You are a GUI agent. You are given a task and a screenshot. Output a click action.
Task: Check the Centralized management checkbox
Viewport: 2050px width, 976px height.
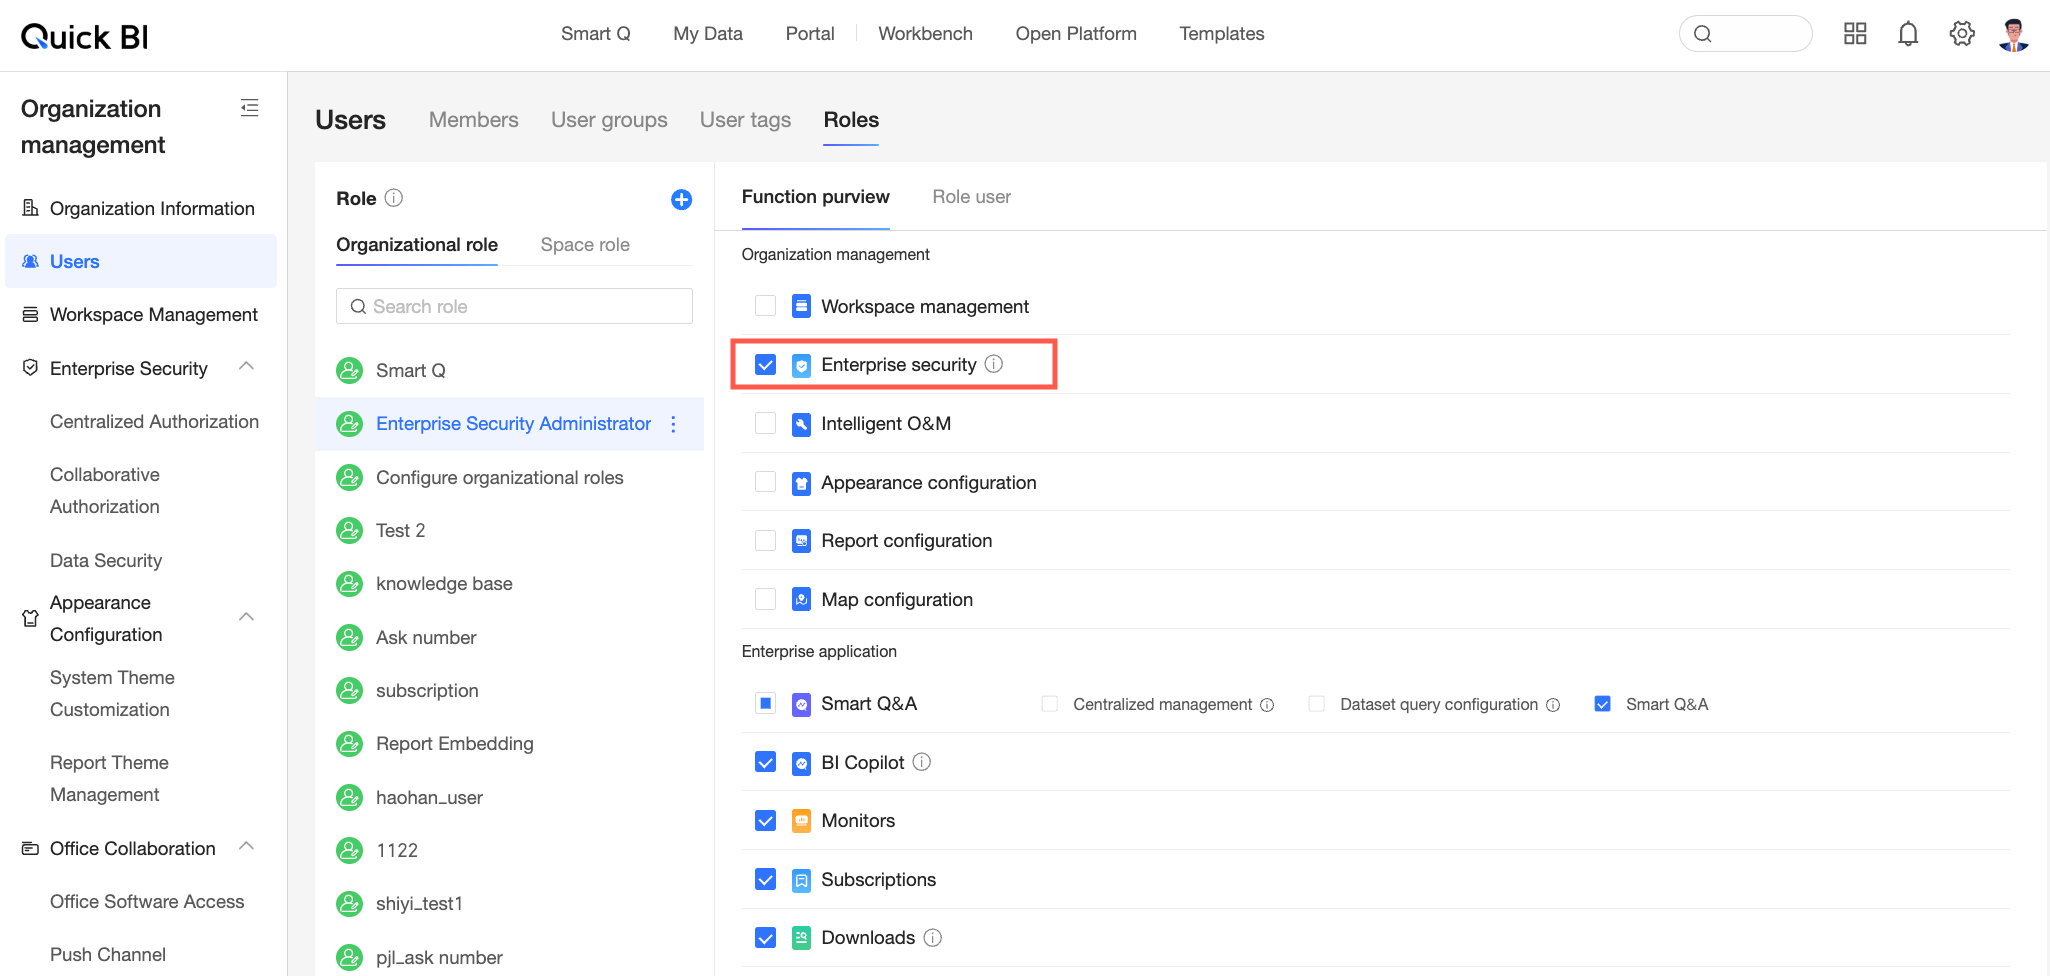[x=1049, y=704]
